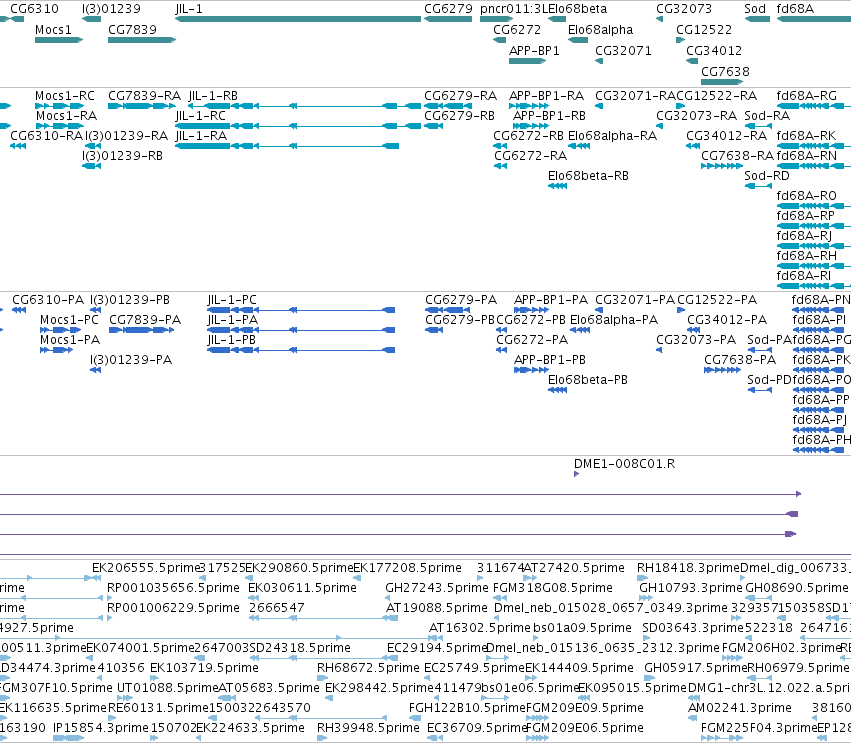851x743 pixels.
Task: Click EST GH27243.5prime
Action: [436, 588]
